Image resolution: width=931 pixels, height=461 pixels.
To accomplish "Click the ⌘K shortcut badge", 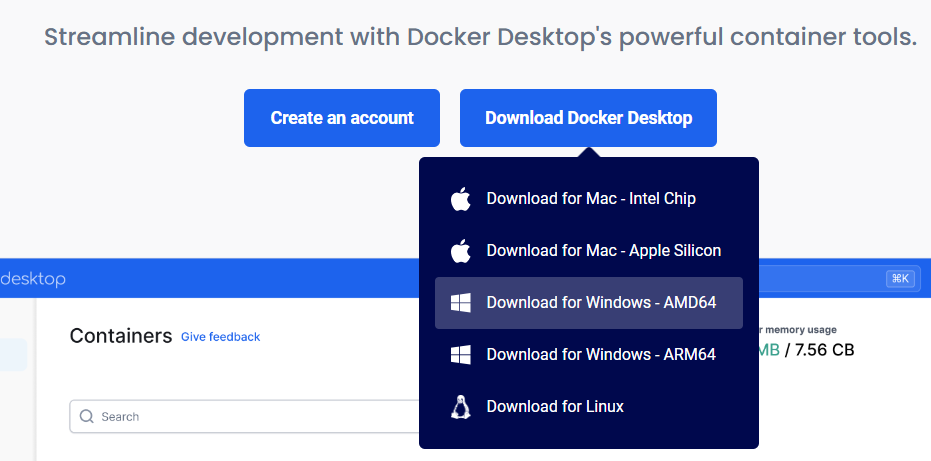I will (900, 279).
